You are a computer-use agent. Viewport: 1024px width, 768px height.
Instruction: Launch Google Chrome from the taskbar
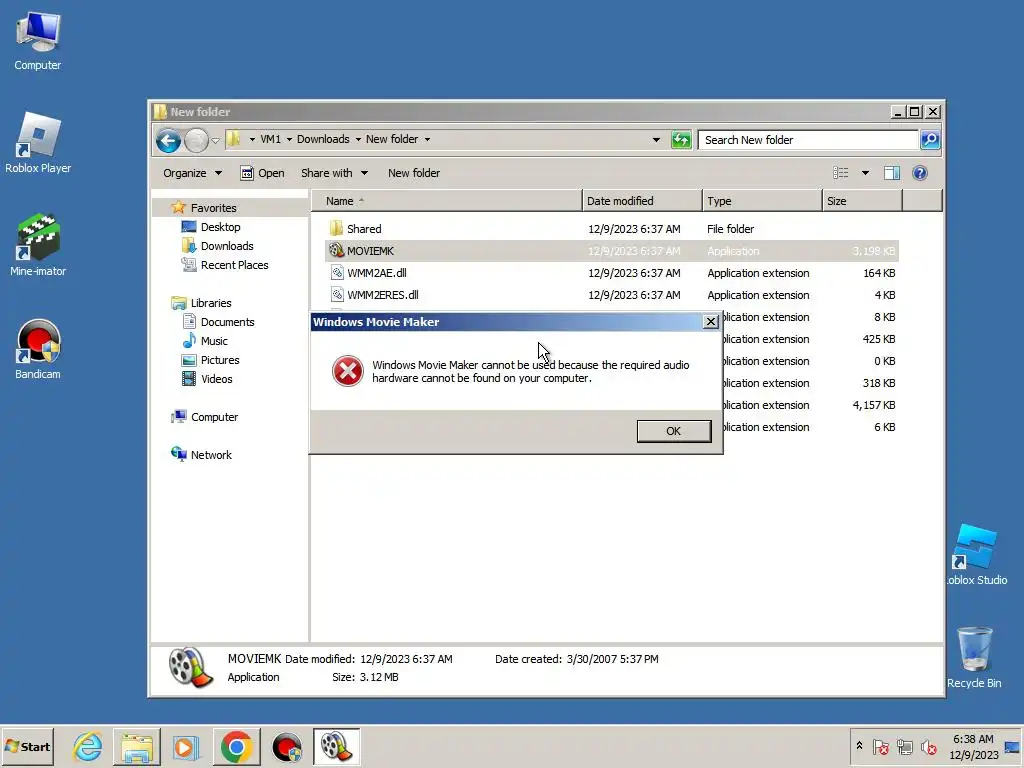pos(236,746)
